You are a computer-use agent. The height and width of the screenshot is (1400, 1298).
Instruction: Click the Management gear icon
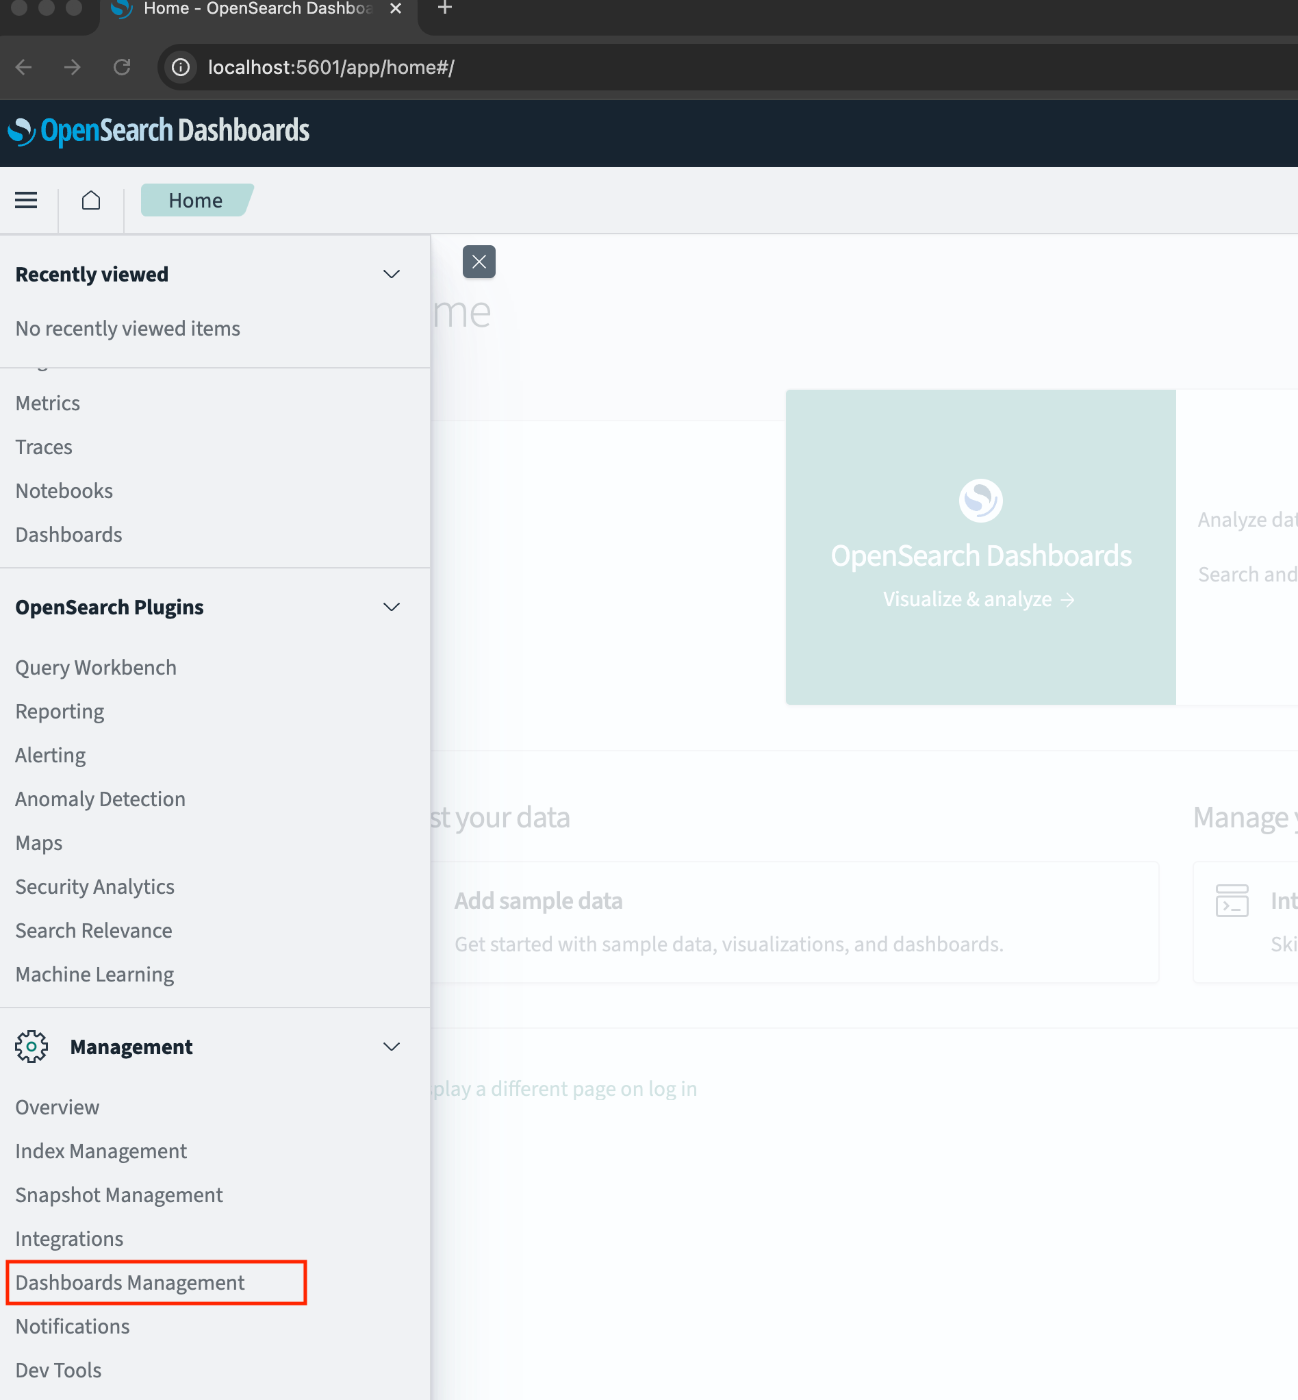[32, 1046]
